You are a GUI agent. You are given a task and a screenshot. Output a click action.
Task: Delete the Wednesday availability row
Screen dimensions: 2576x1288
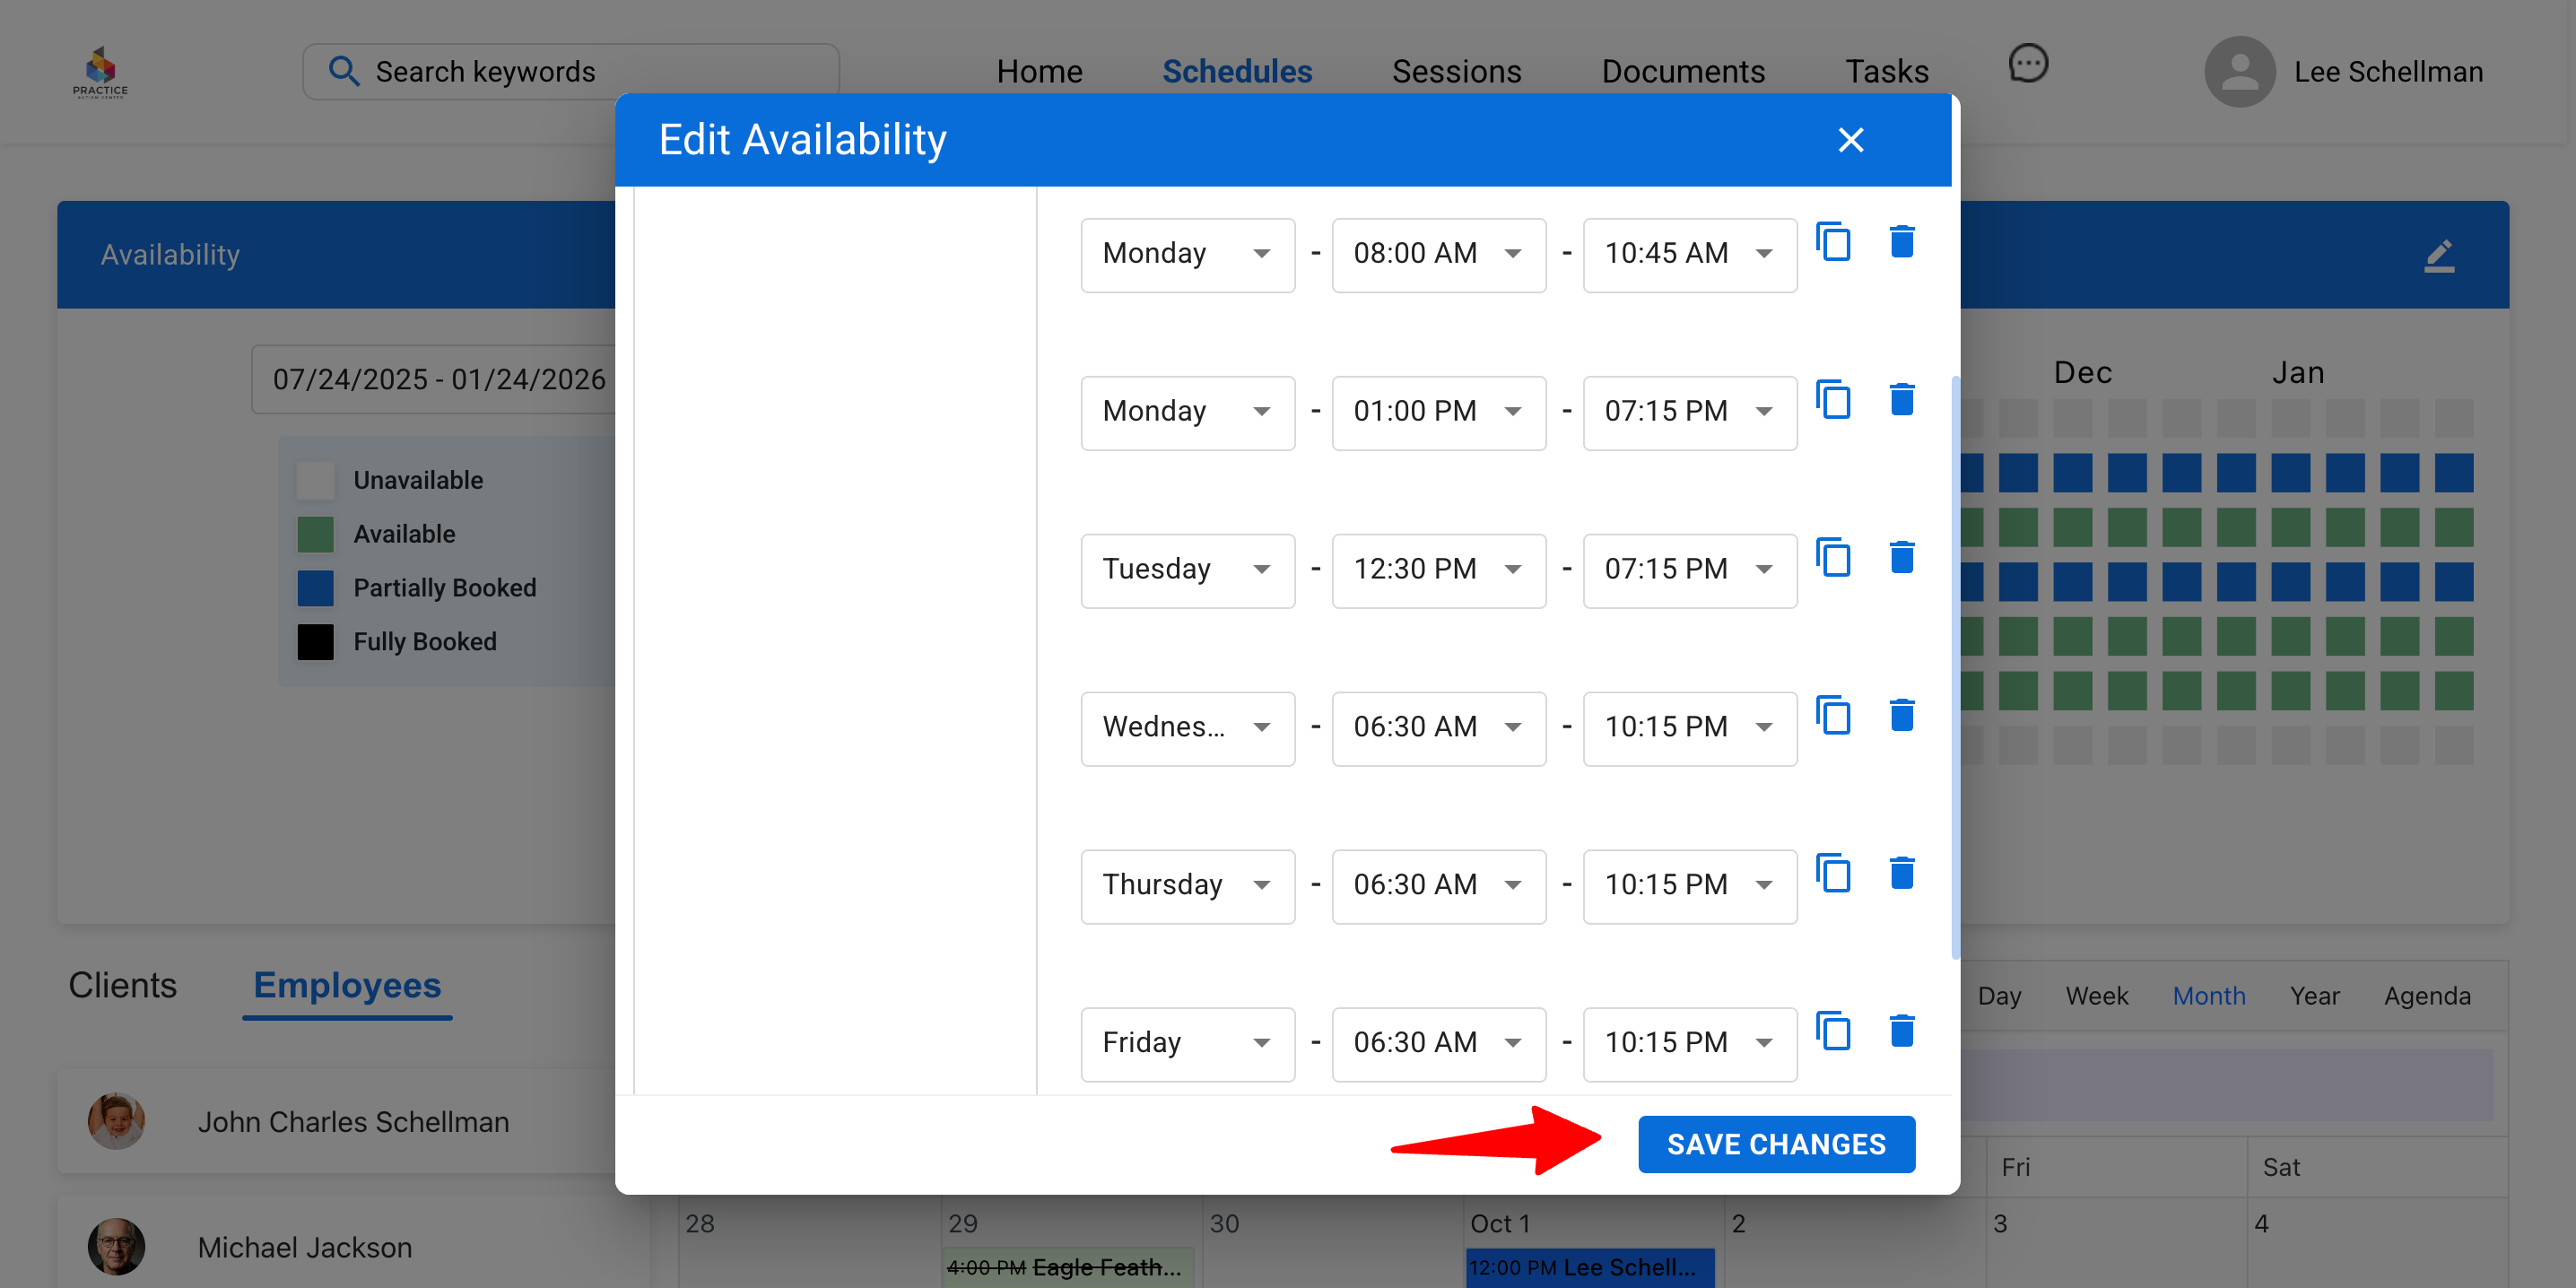(1901, 716)
